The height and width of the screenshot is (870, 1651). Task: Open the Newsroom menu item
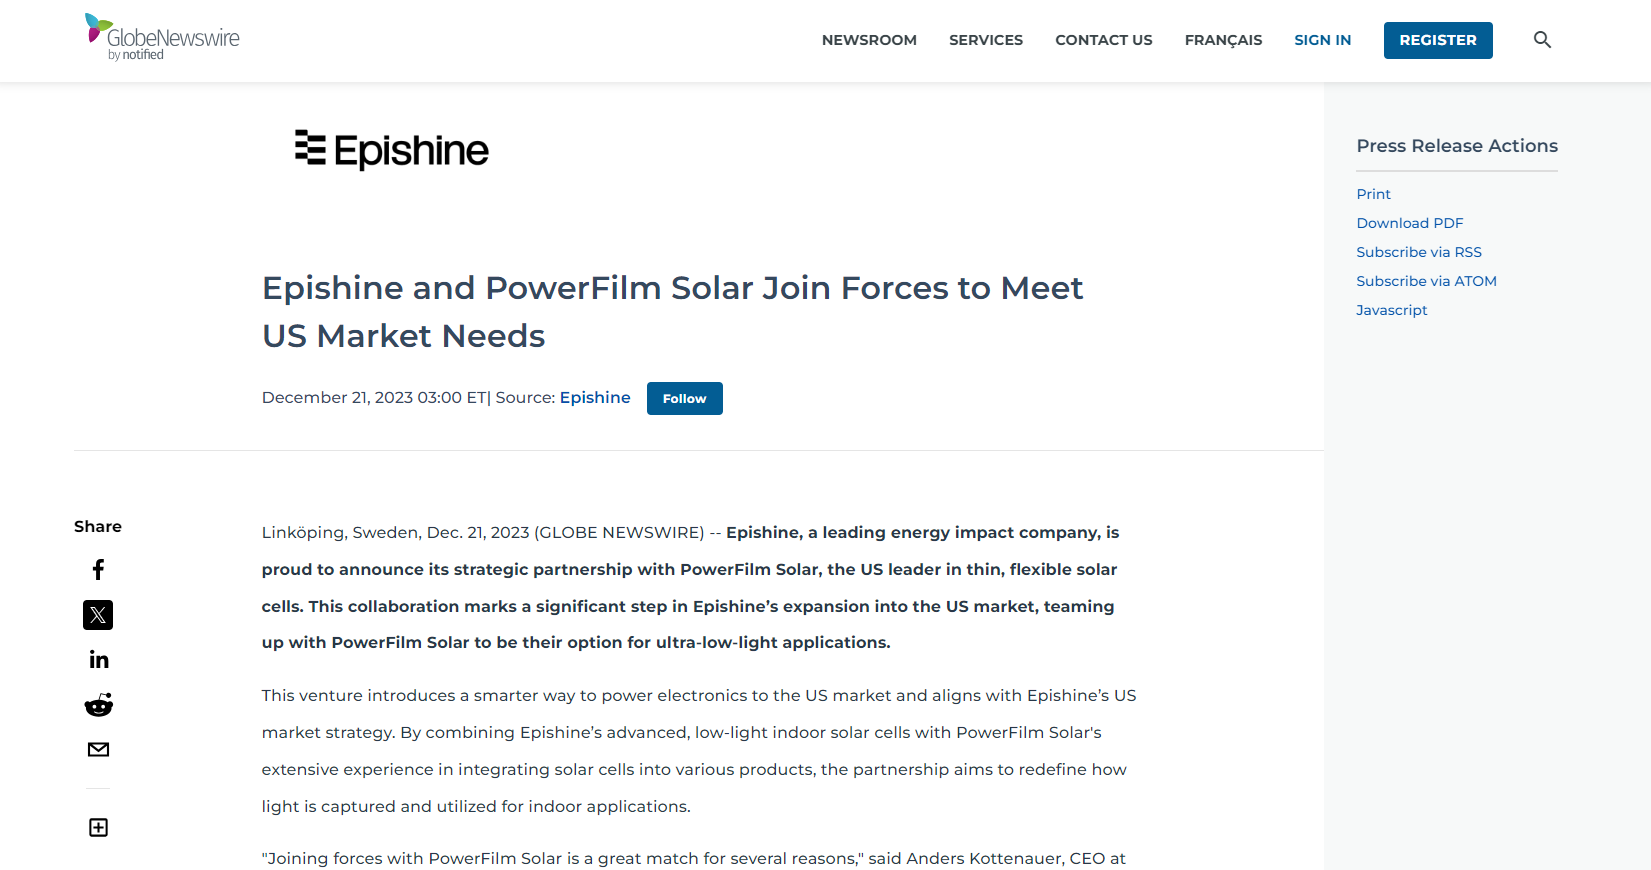pos(869,40)
